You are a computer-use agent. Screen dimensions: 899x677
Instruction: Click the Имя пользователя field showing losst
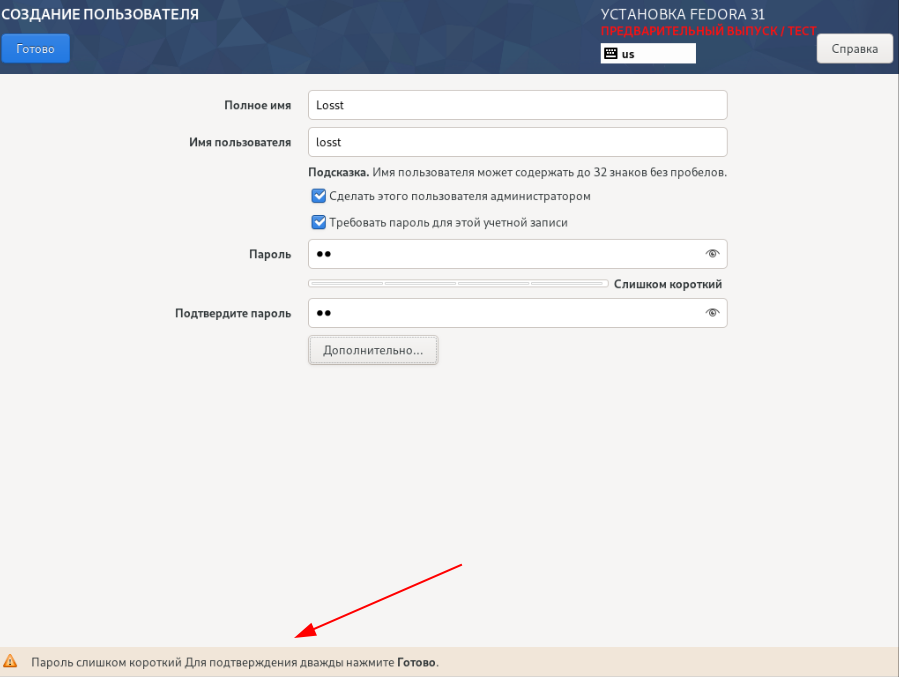tap(517, 142)
